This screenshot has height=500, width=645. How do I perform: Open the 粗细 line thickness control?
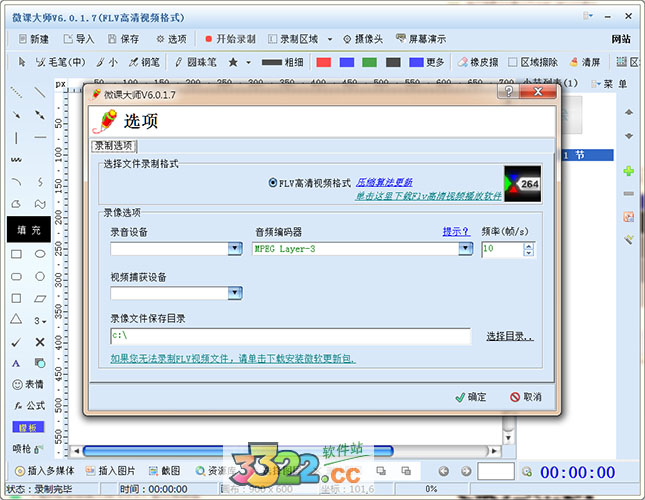pyautogui.click(x=283, y=62)
